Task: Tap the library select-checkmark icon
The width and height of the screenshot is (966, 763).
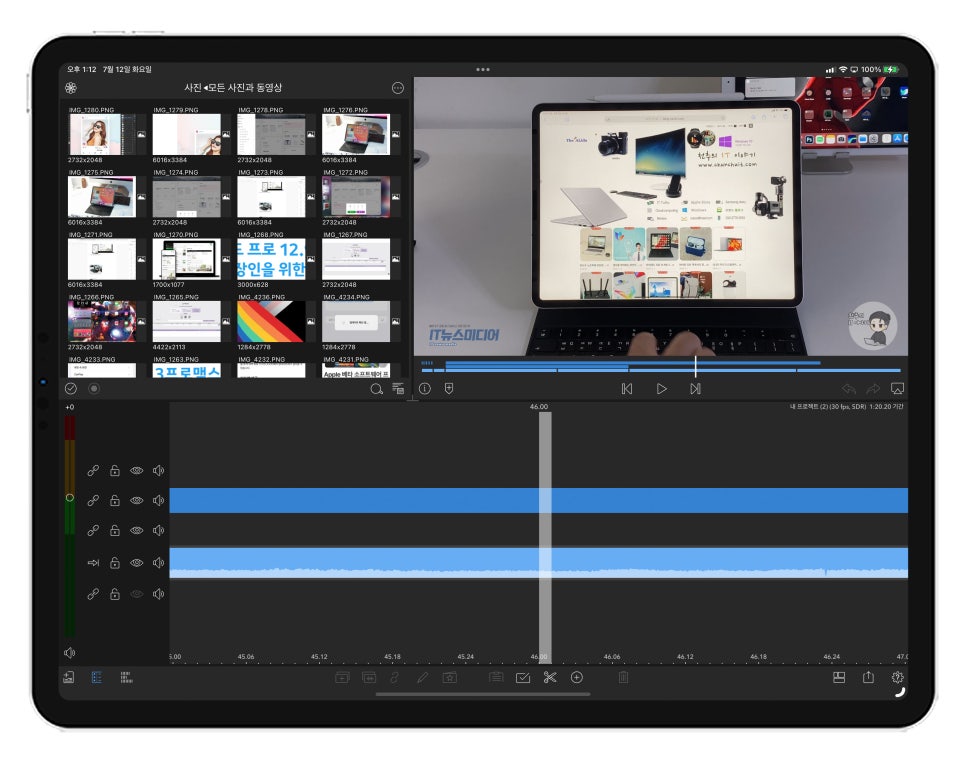Action: click(x=71, y=388)
